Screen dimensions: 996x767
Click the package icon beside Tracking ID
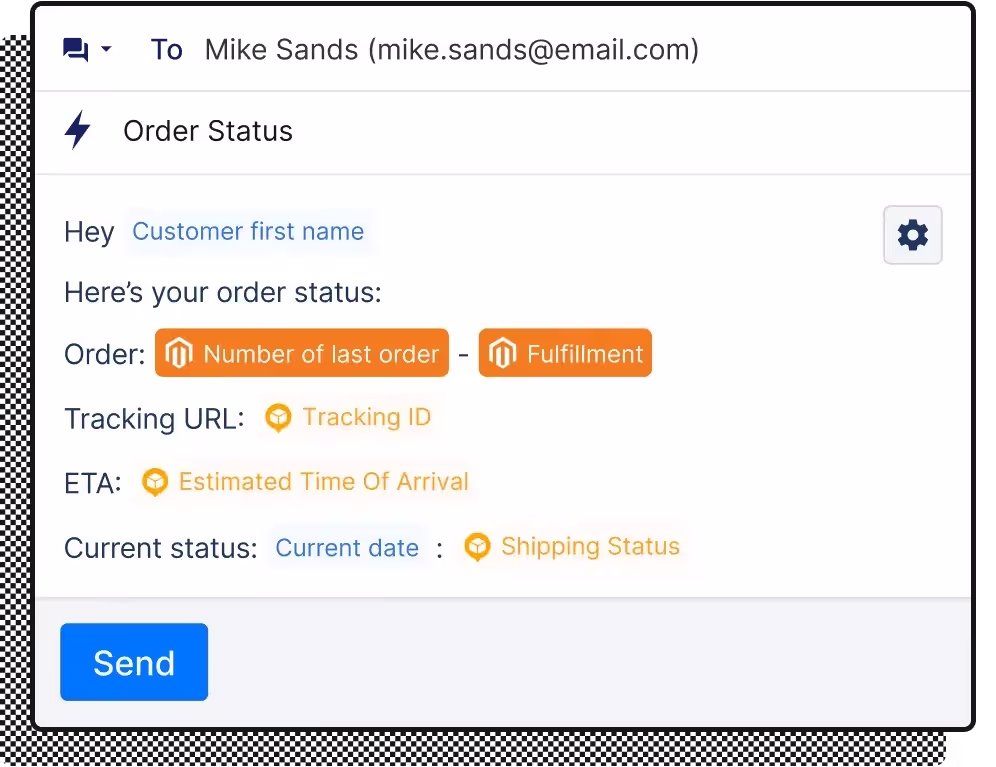click(x=278, y=418)
